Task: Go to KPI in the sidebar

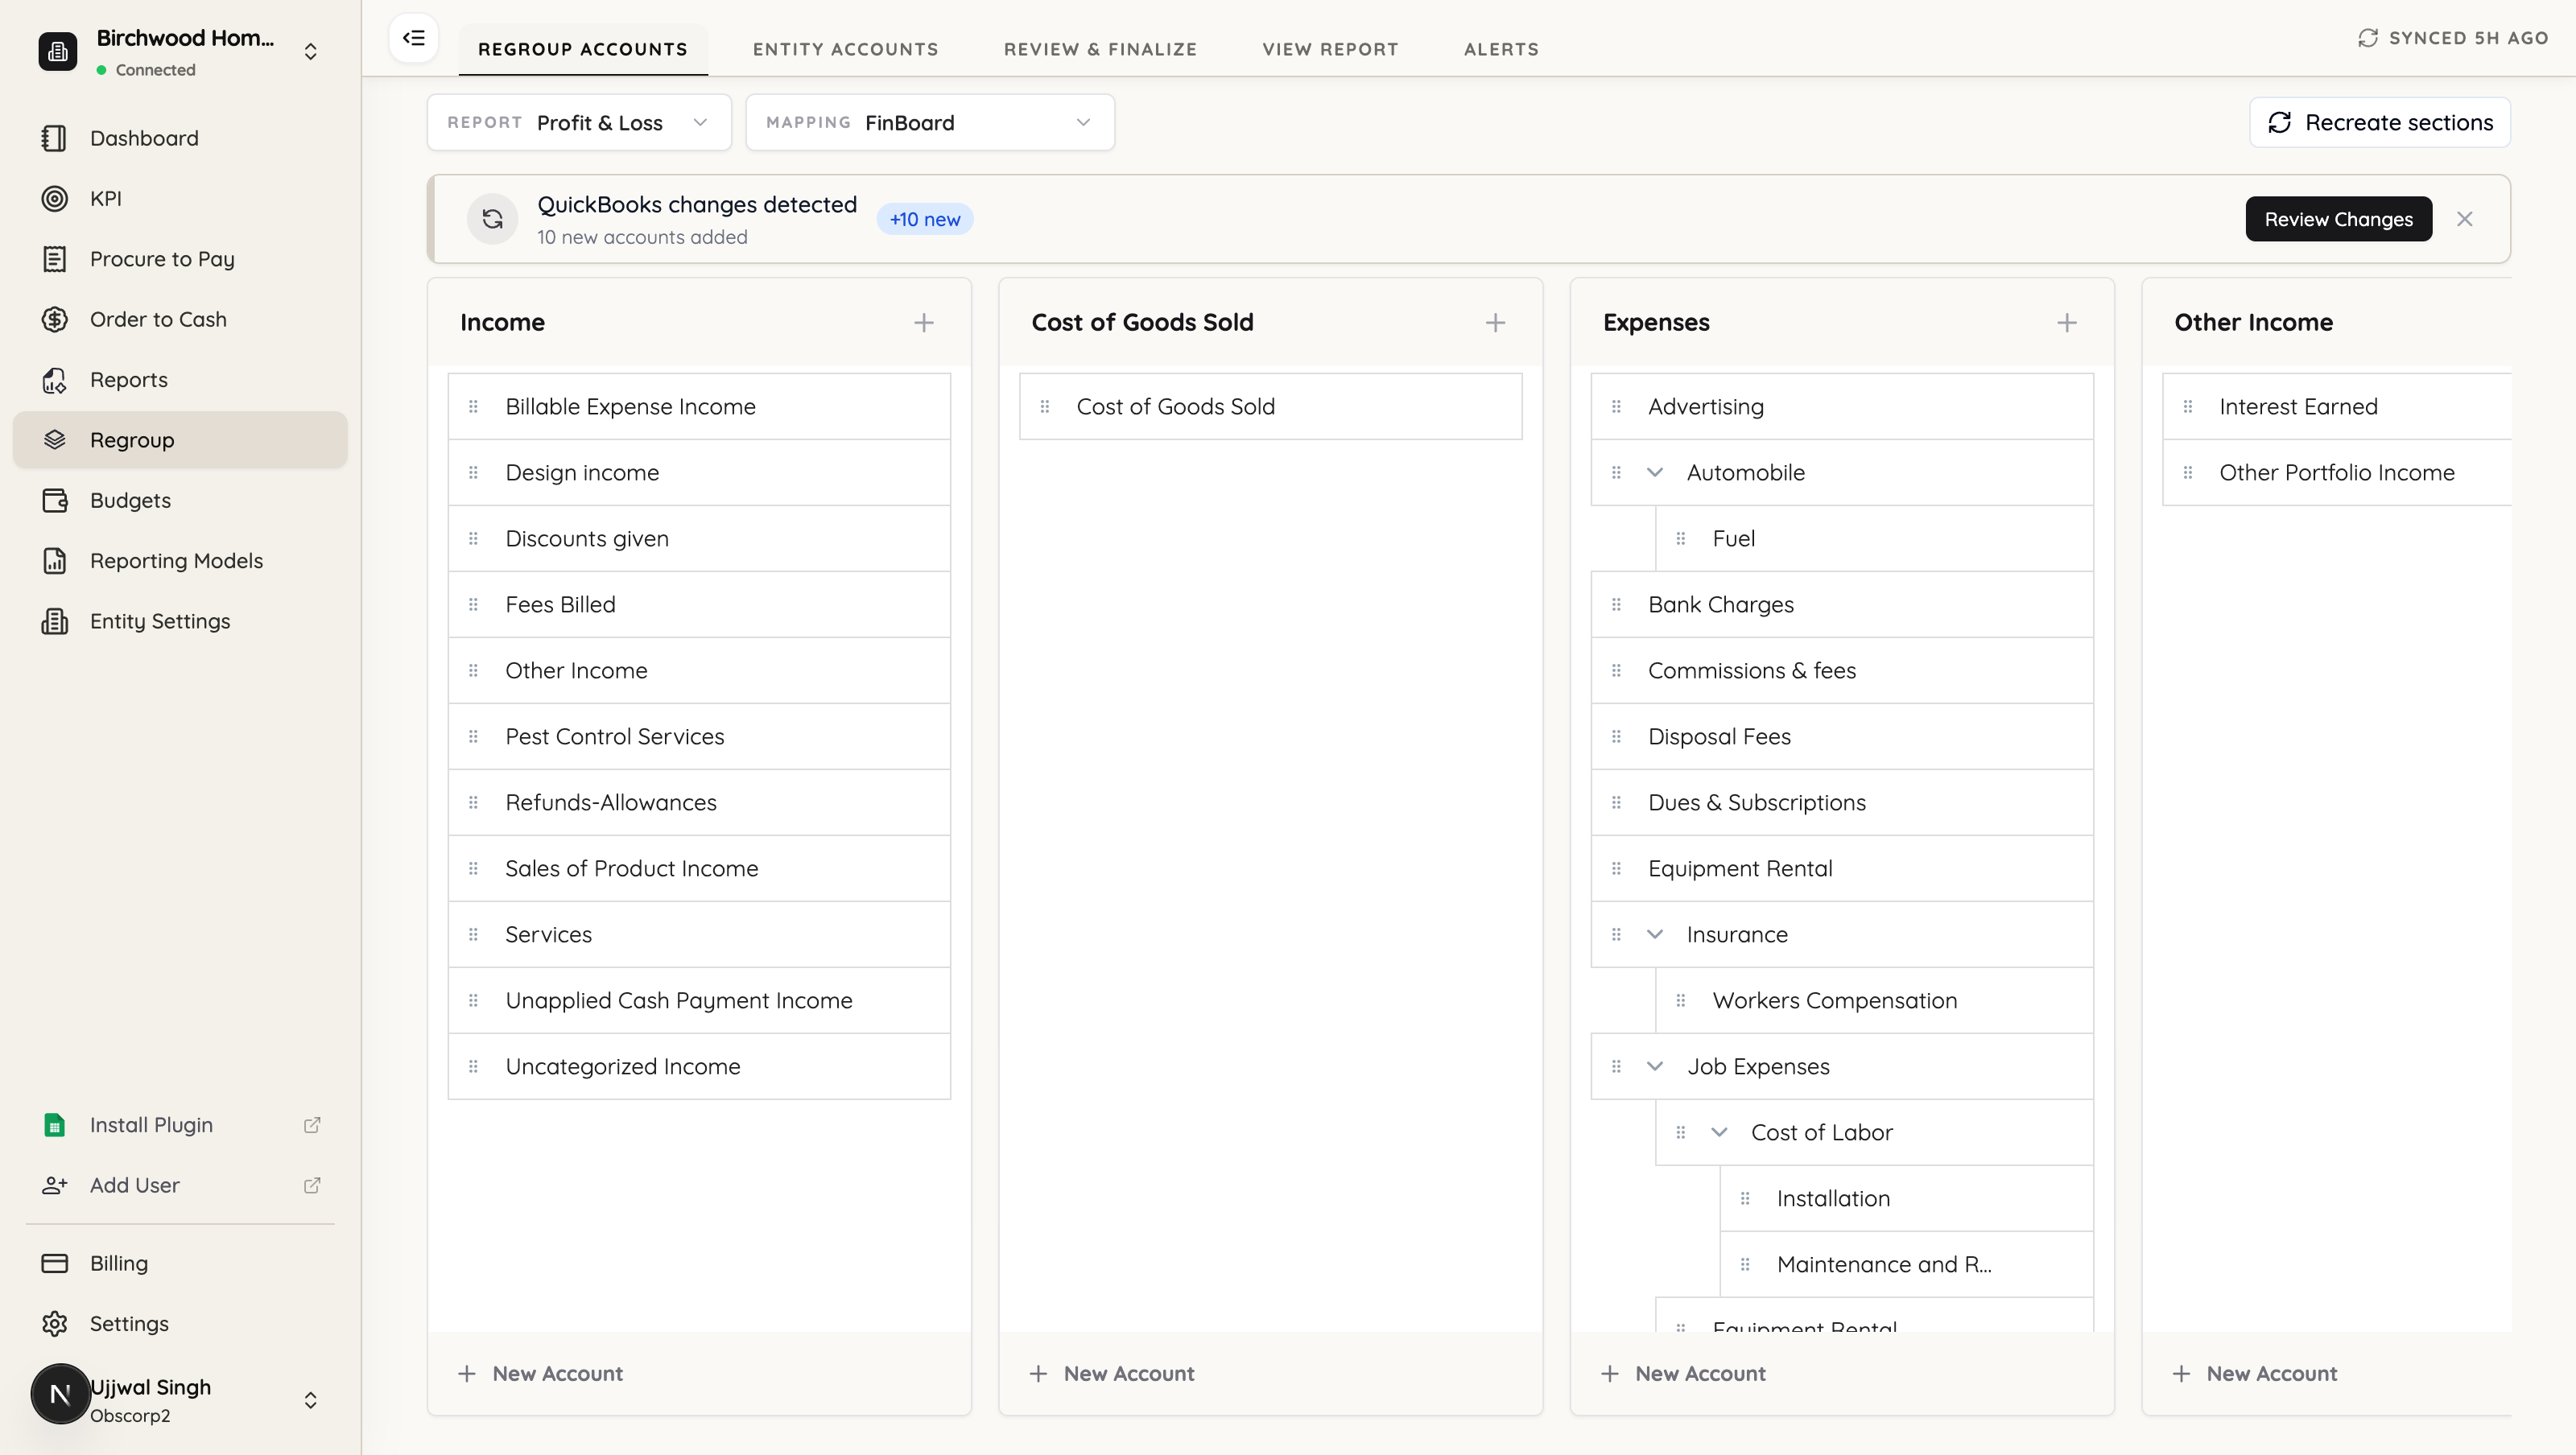Action: [180, 198]
